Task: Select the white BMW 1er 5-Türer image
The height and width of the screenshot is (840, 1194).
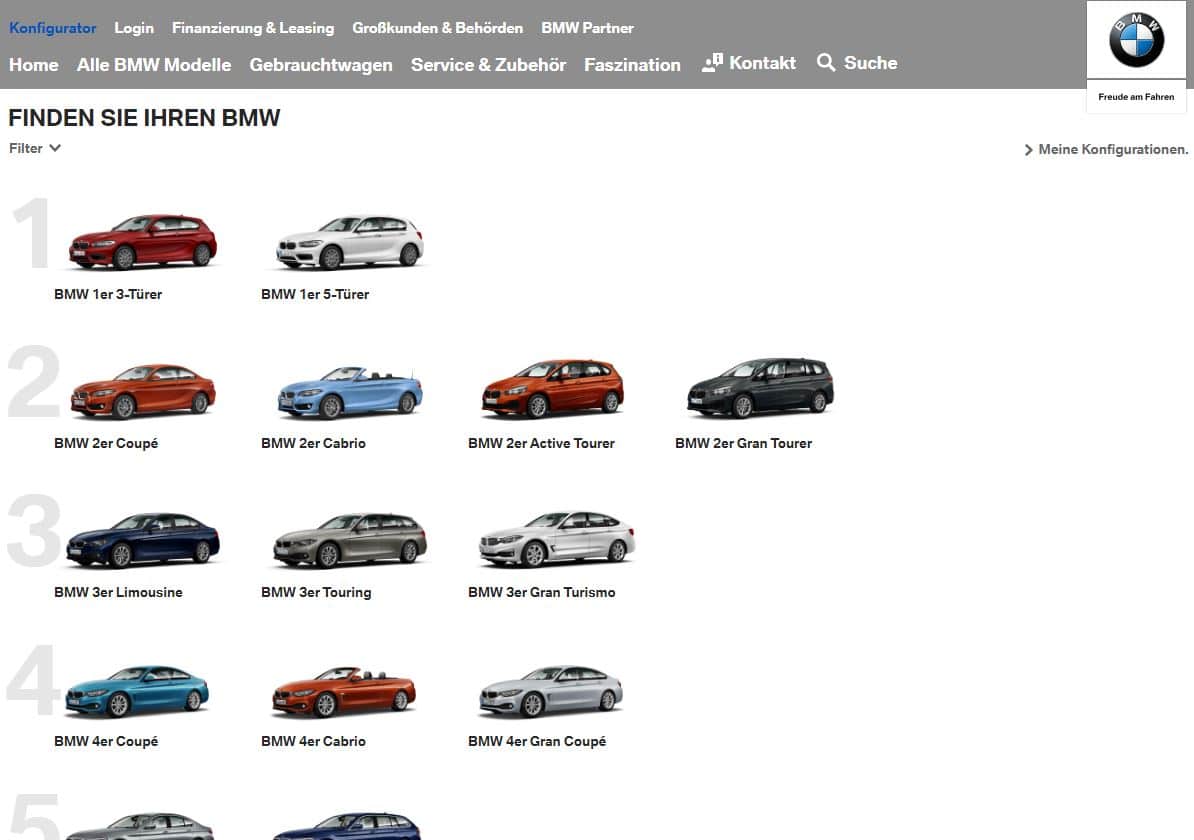Action: (350, 242)
